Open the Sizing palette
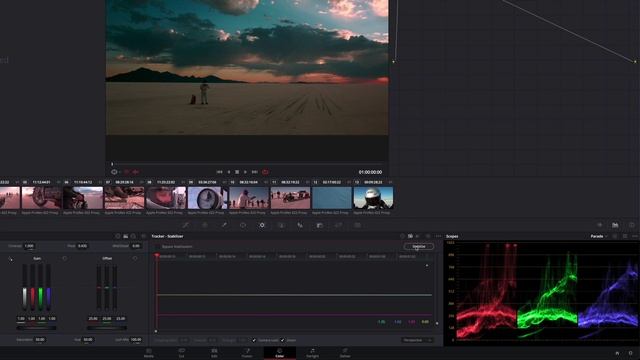Screen dimensions: 640x360 pyautogui.click(x=338, y=225)
